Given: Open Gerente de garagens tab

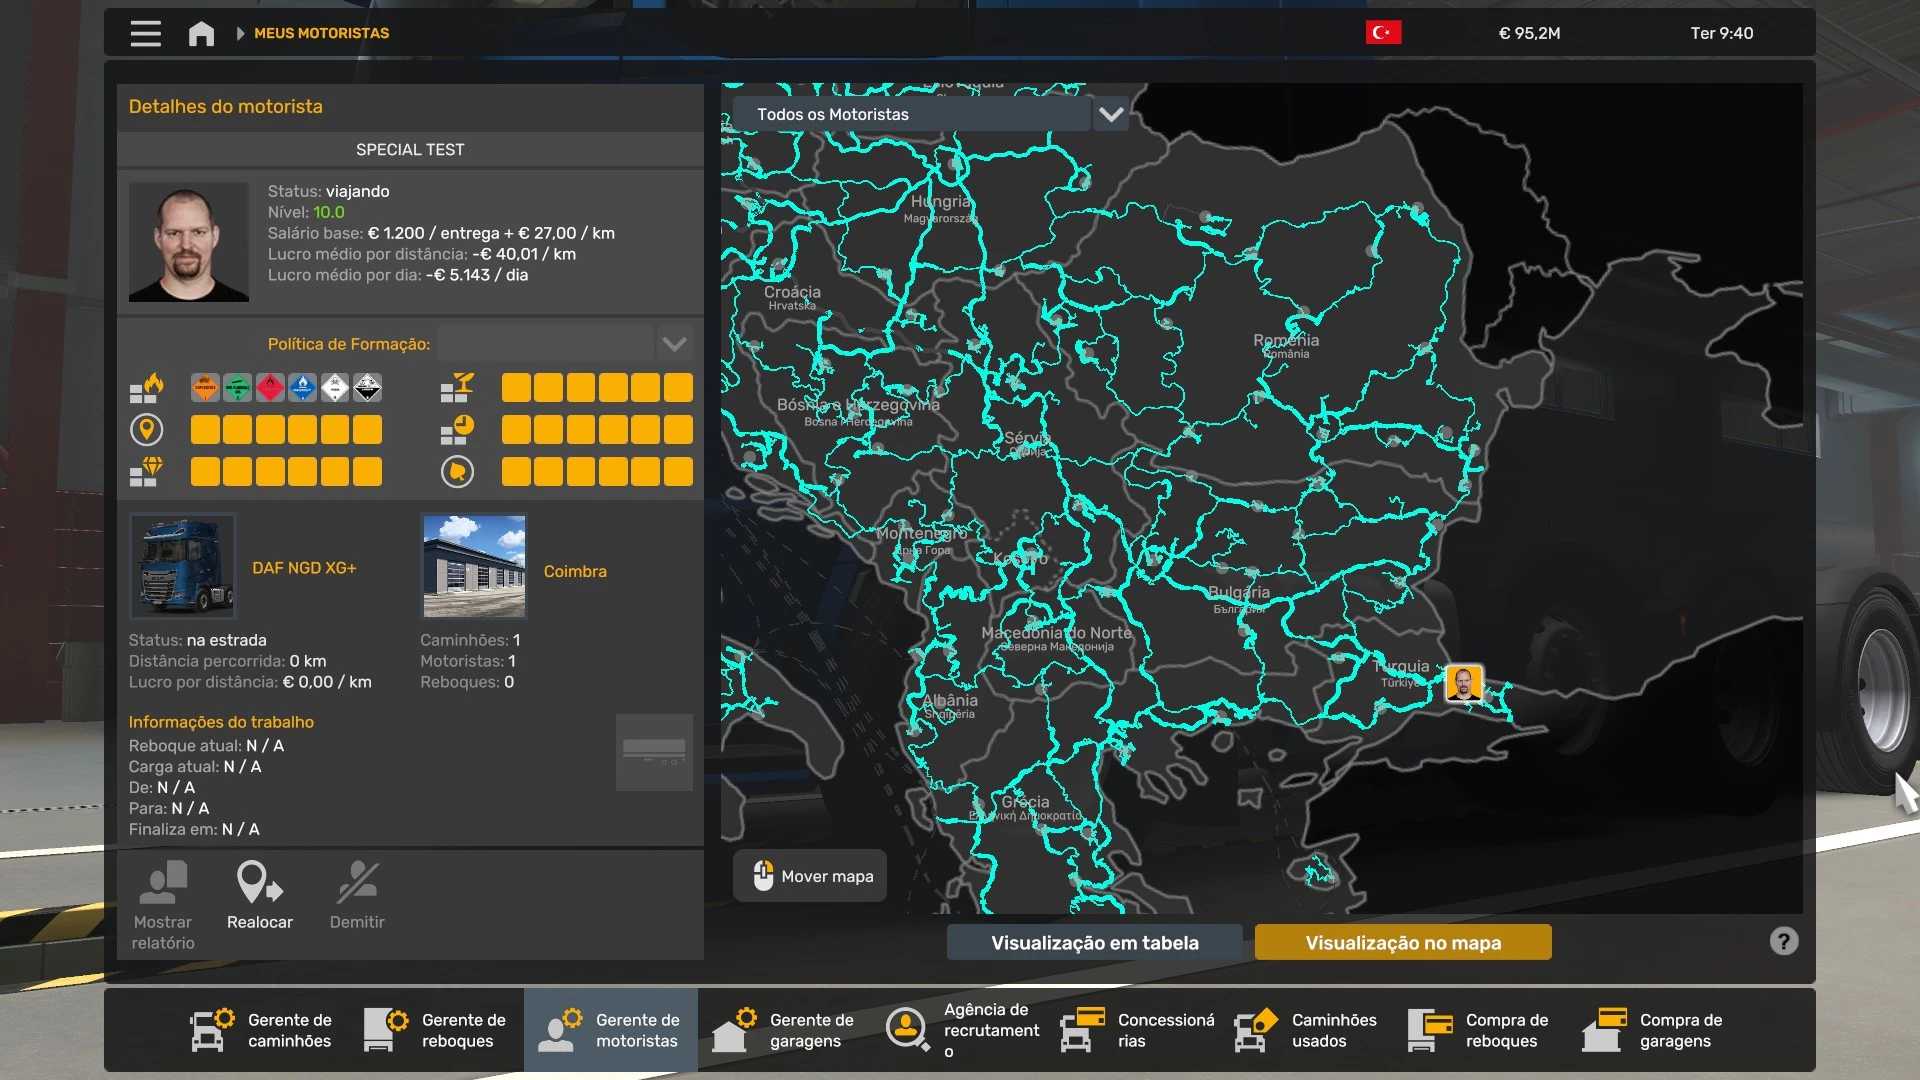Looking at the screenshot, I should (785, 1030).
